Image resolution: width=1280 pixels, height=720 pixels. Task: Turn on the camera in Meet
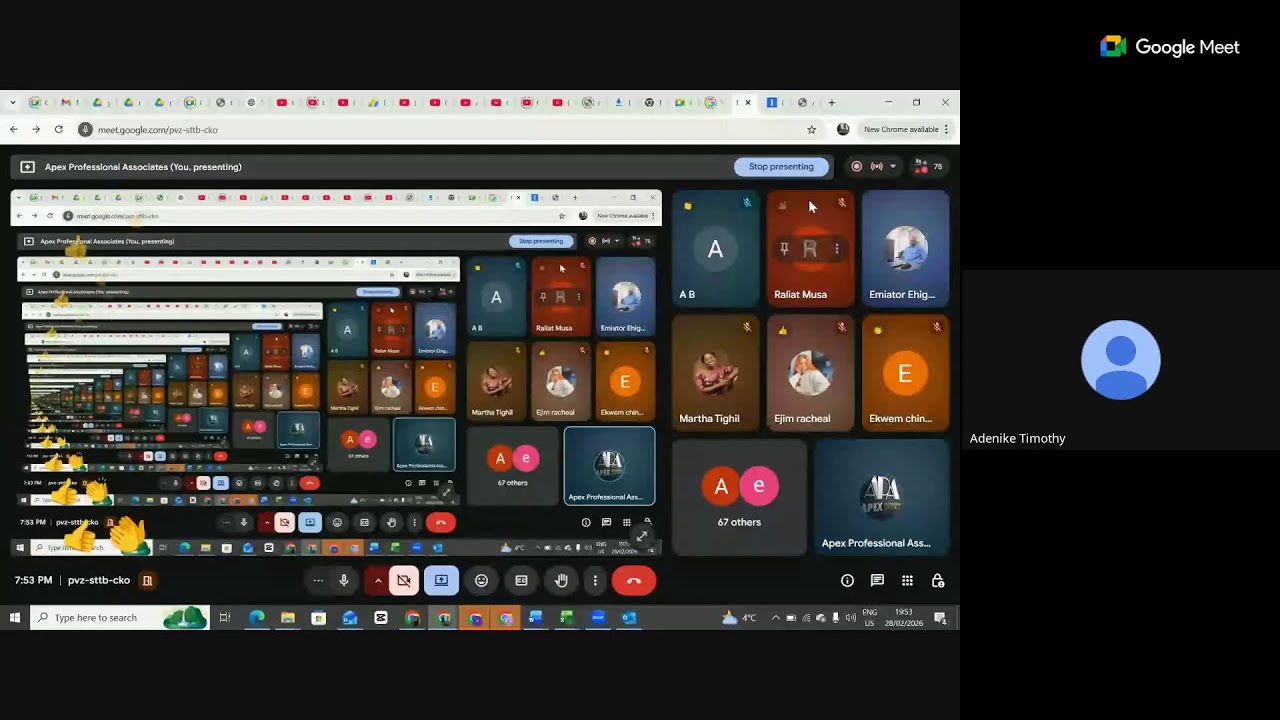404,581
